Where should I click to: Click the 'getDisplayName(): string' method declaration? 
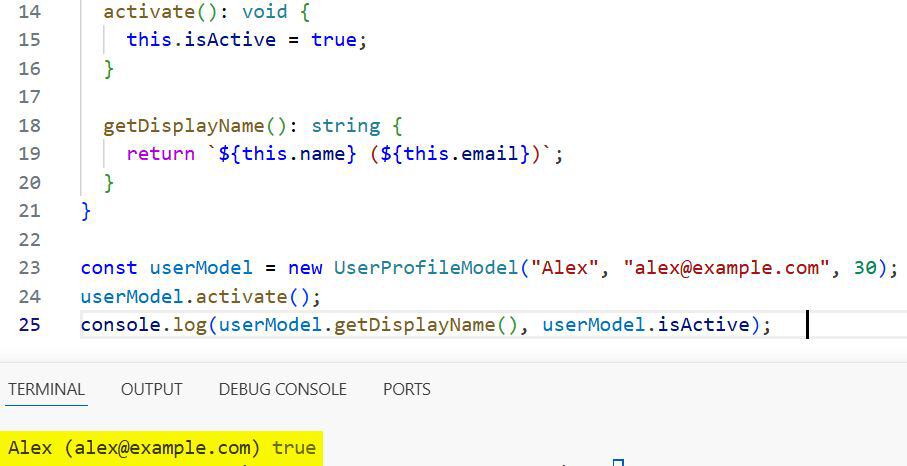click(242, 126)
